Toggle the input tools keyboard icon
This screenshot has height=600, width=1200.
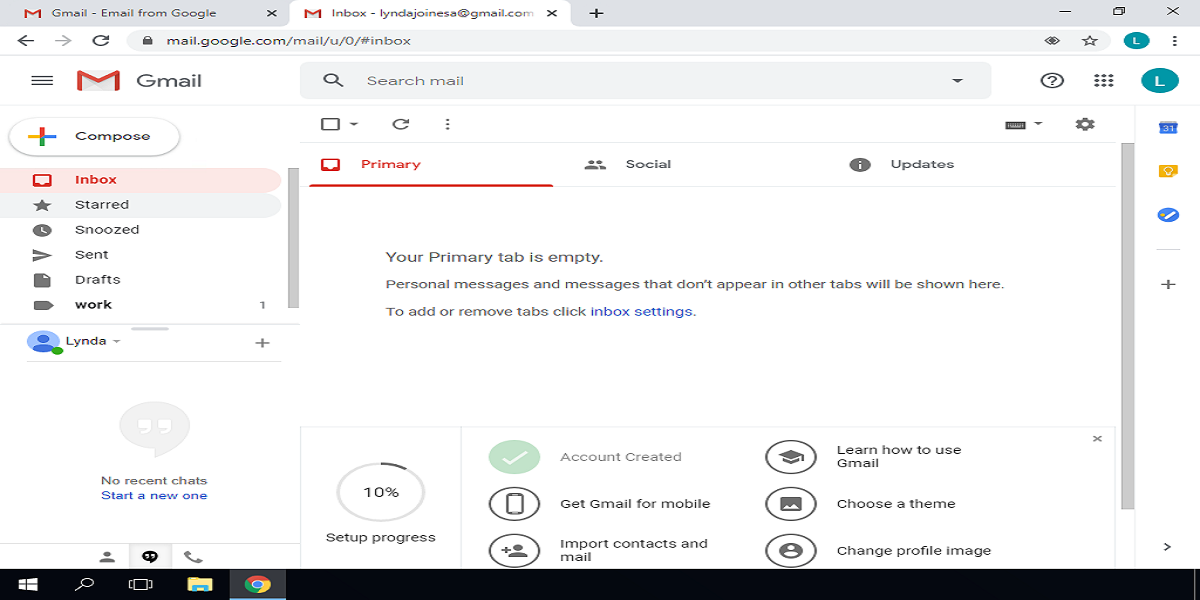[1015, 125]
